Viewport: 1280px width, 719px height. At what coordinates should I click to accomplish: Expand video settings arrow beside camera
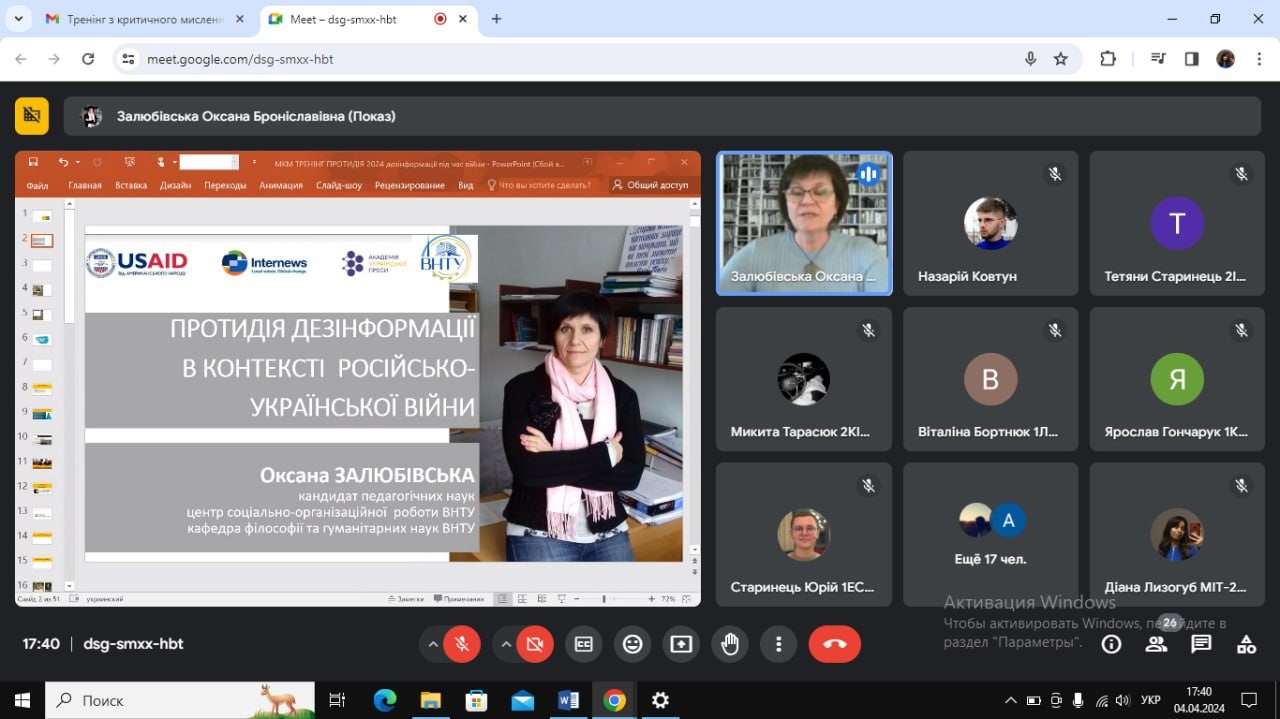point(505,644)
